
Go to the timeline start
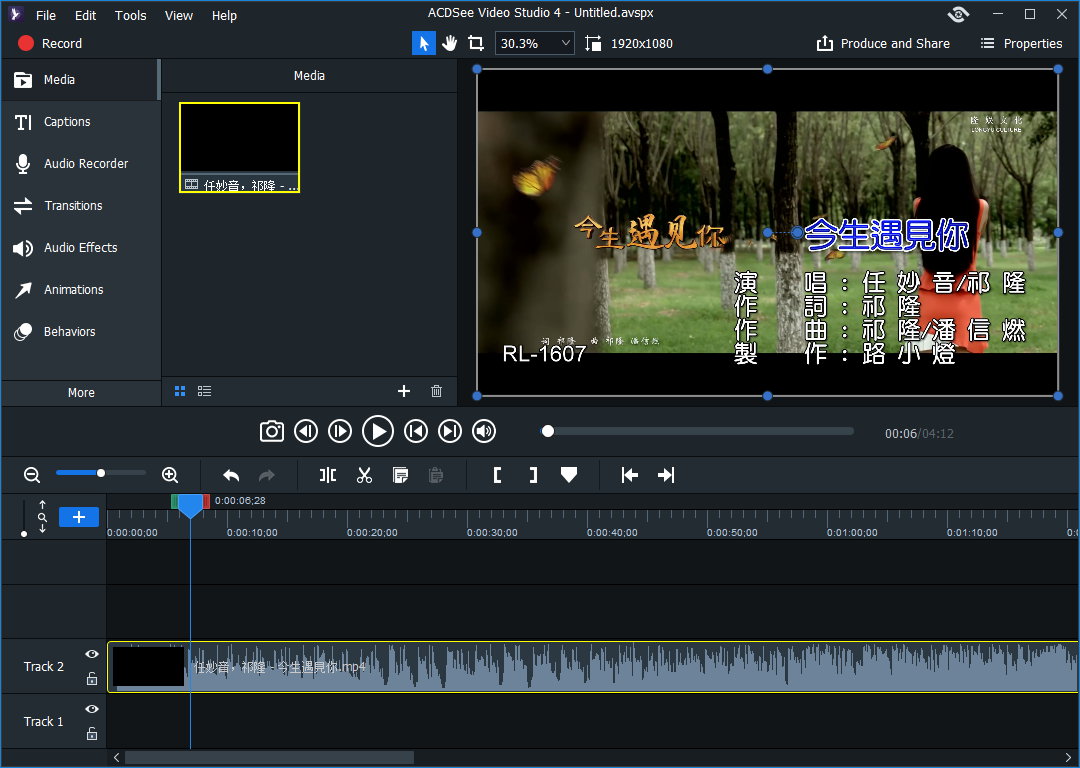point(630,475)
